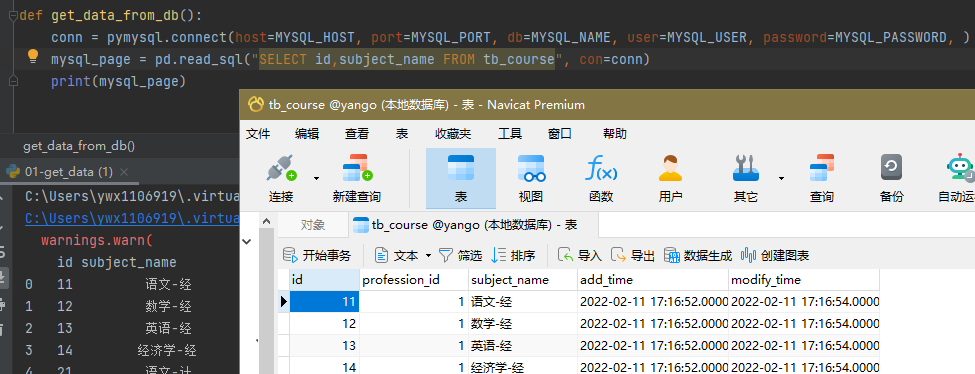
Task: Collapse the def get_data_from_db fold marker
Action: pos(13,16)
